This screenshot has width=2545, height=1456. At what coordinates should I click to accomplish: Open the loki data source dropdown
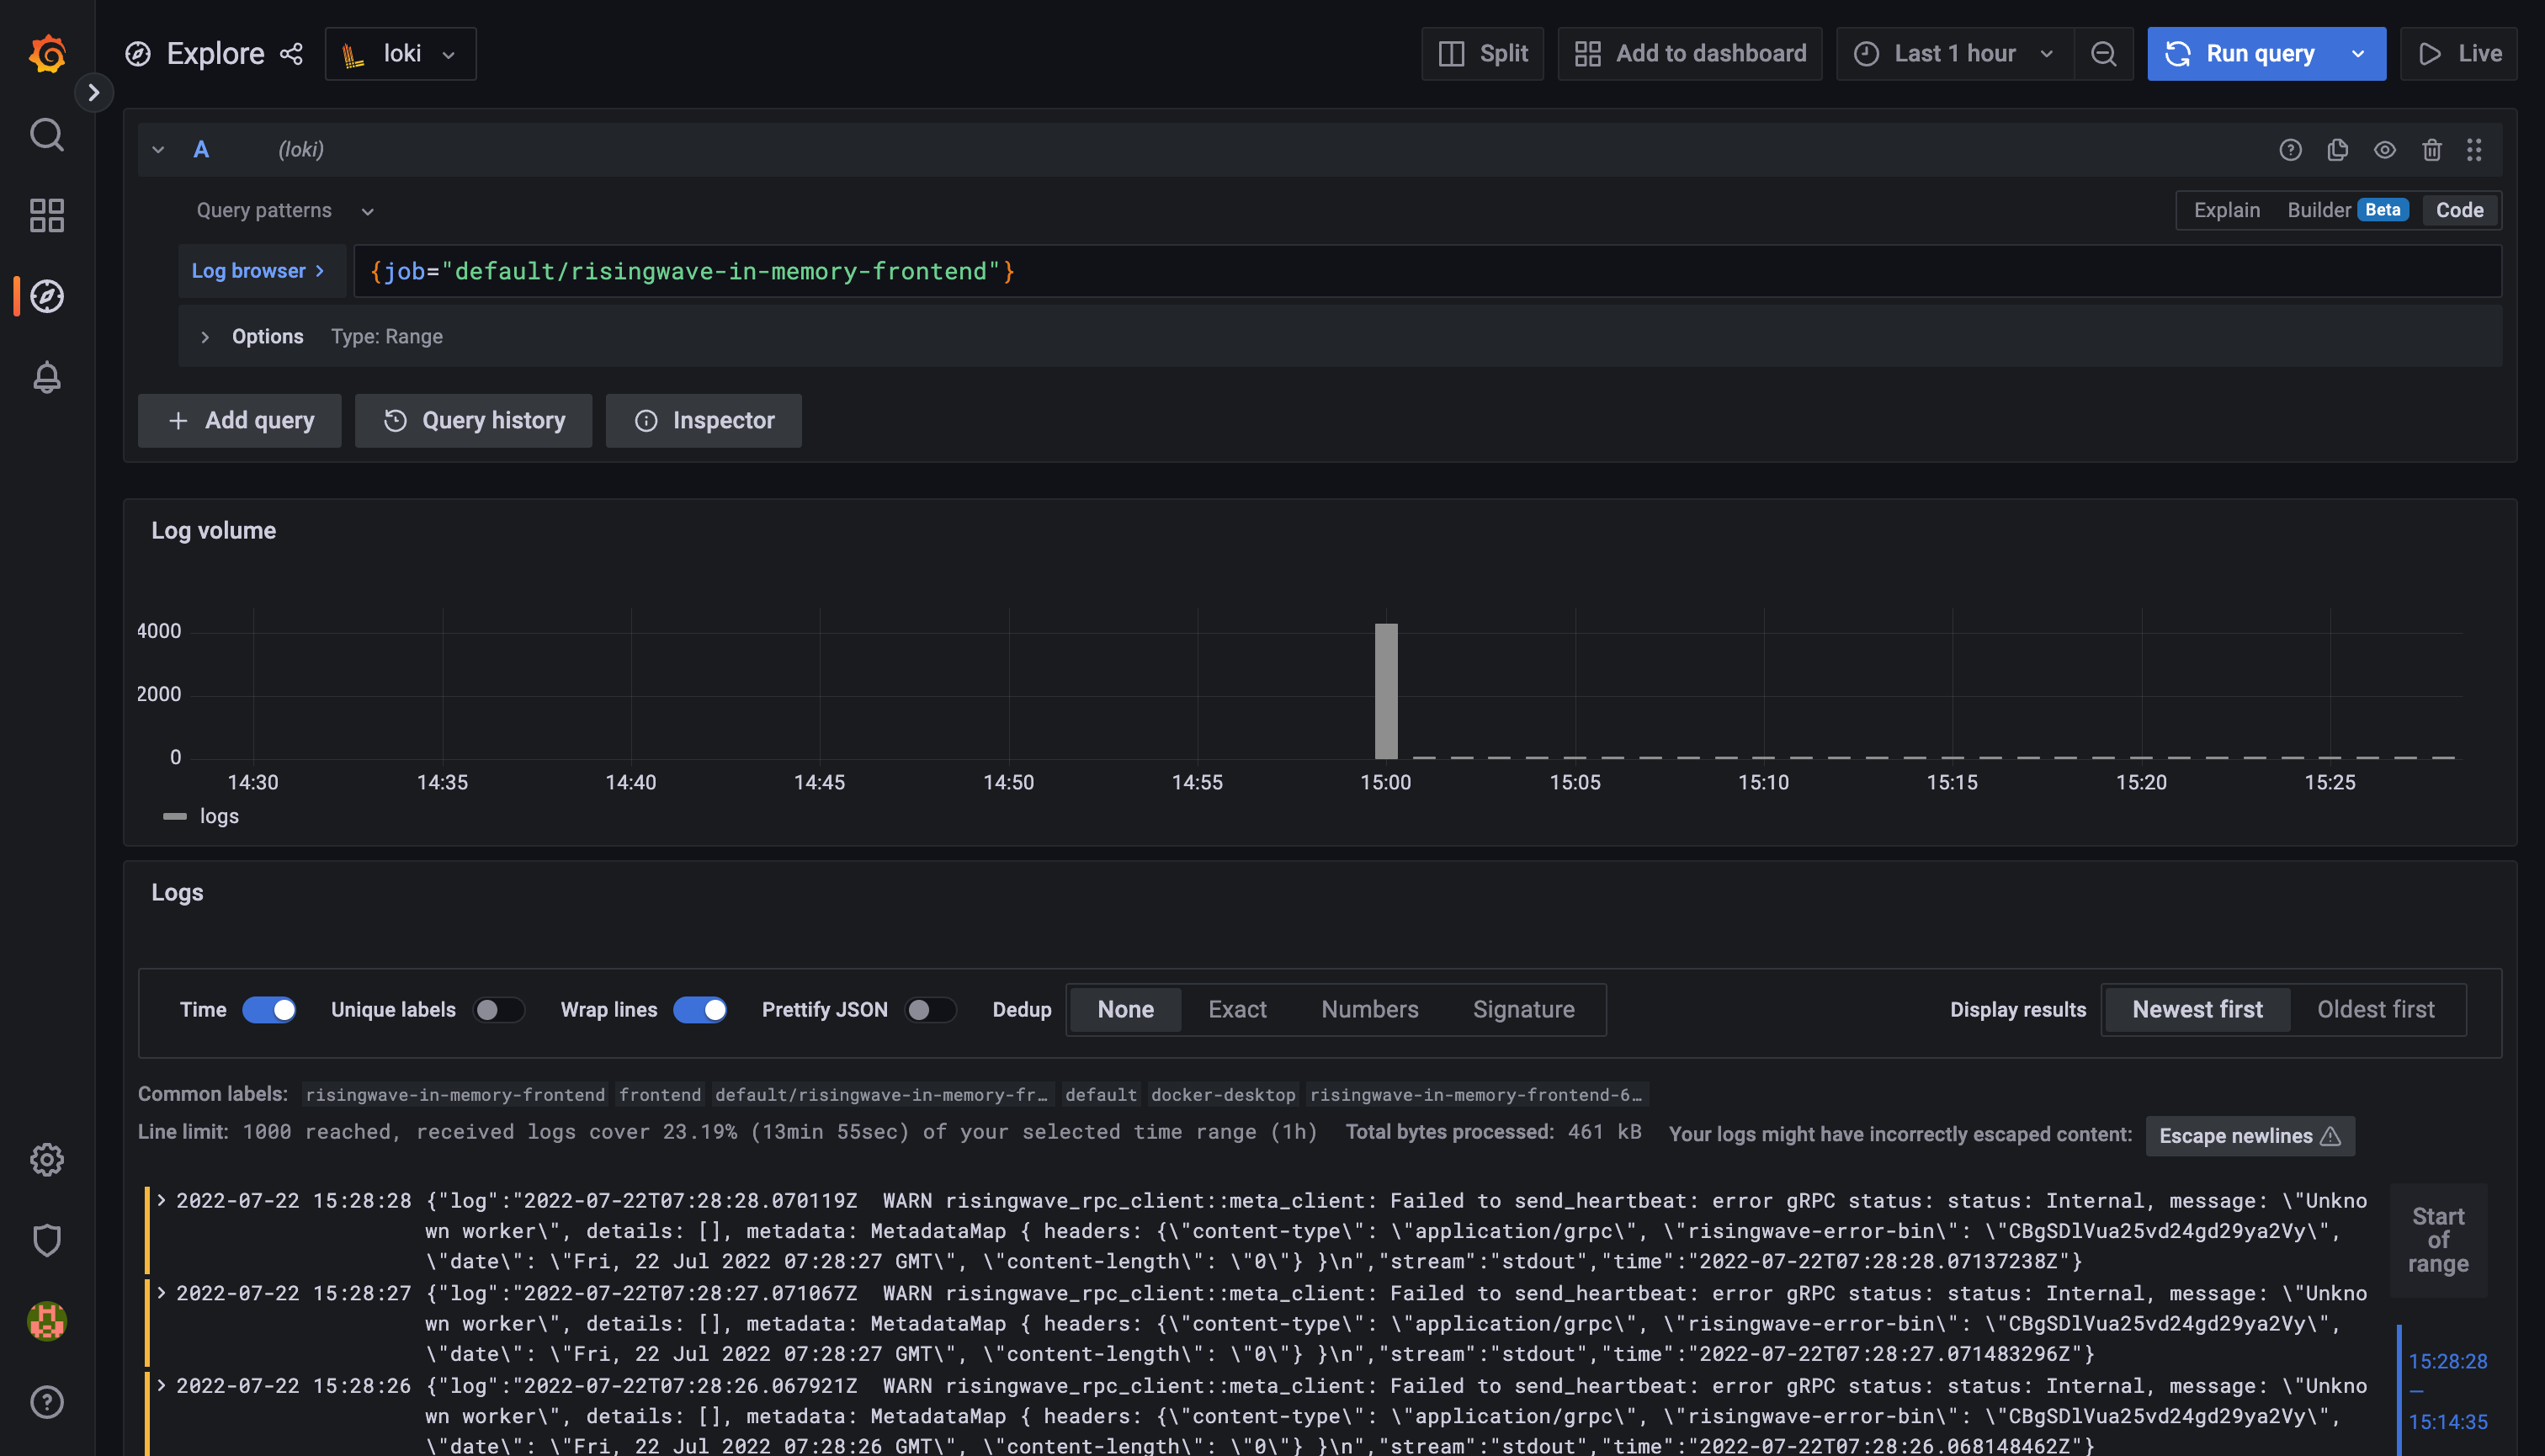click(x=400, y=54)
